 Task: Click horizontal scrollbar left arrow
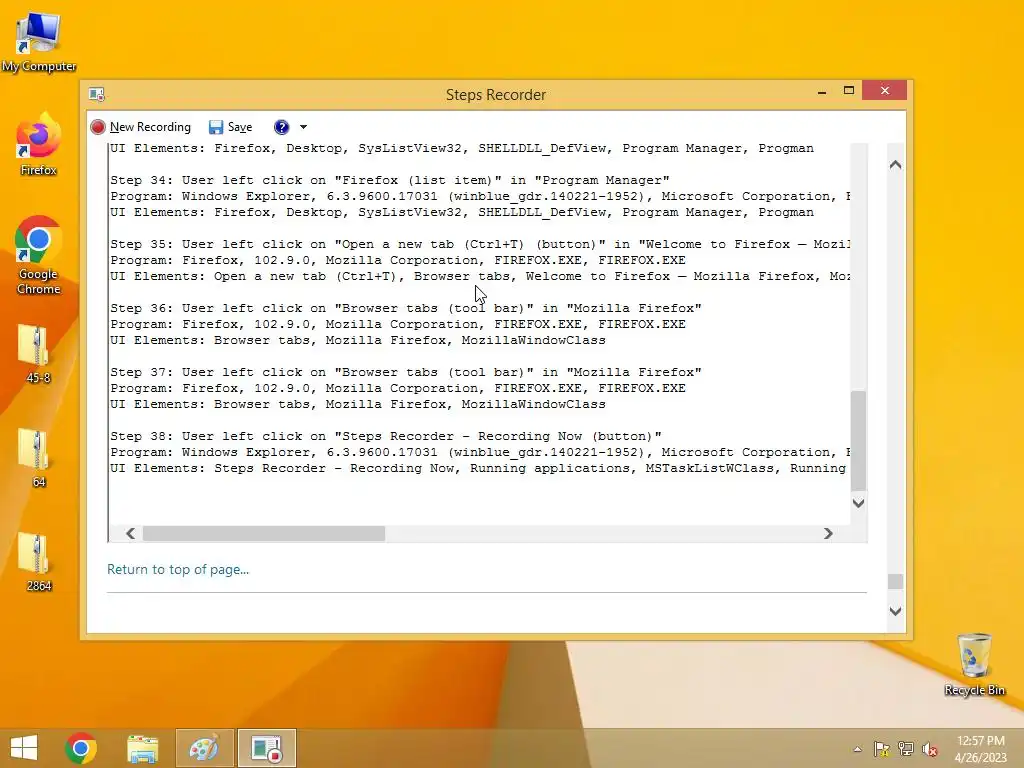coord(131,534)
